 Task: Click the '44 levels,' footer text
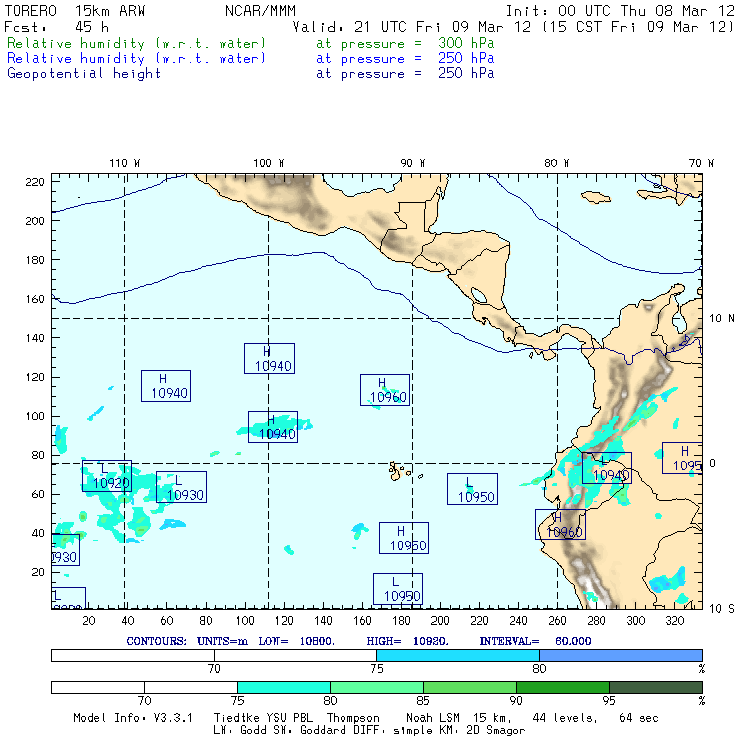tap(565, 718)
